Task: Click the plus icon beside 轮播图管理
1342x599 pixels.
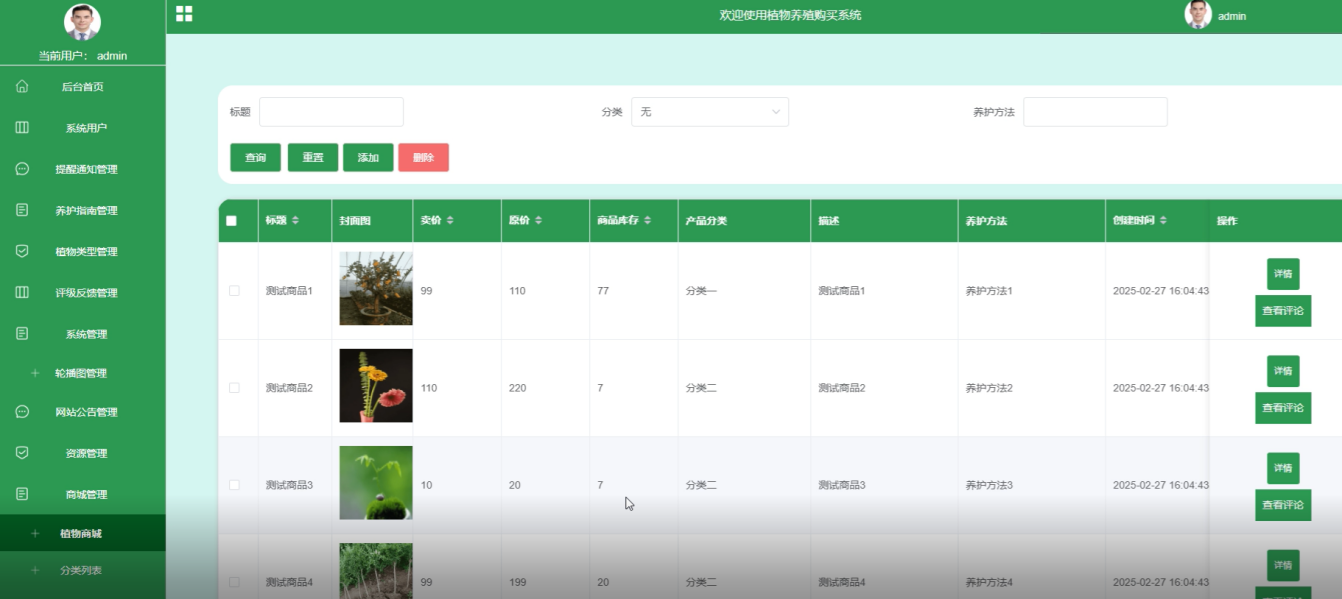Action: 35,373
